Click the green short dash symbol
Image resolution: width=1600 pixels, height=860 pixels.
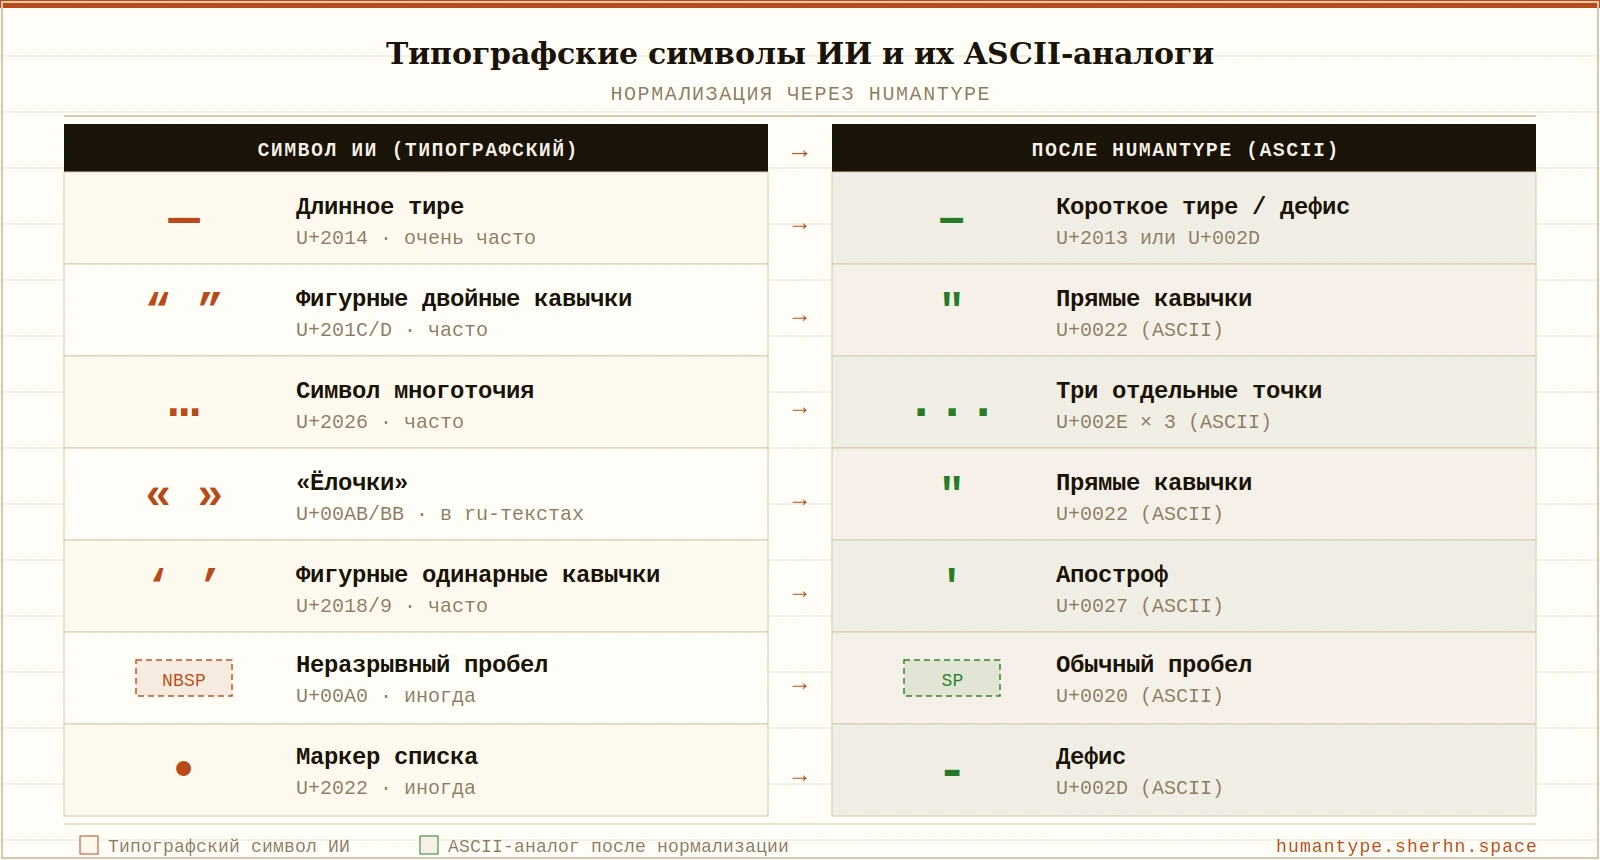[x=952, y=220]
